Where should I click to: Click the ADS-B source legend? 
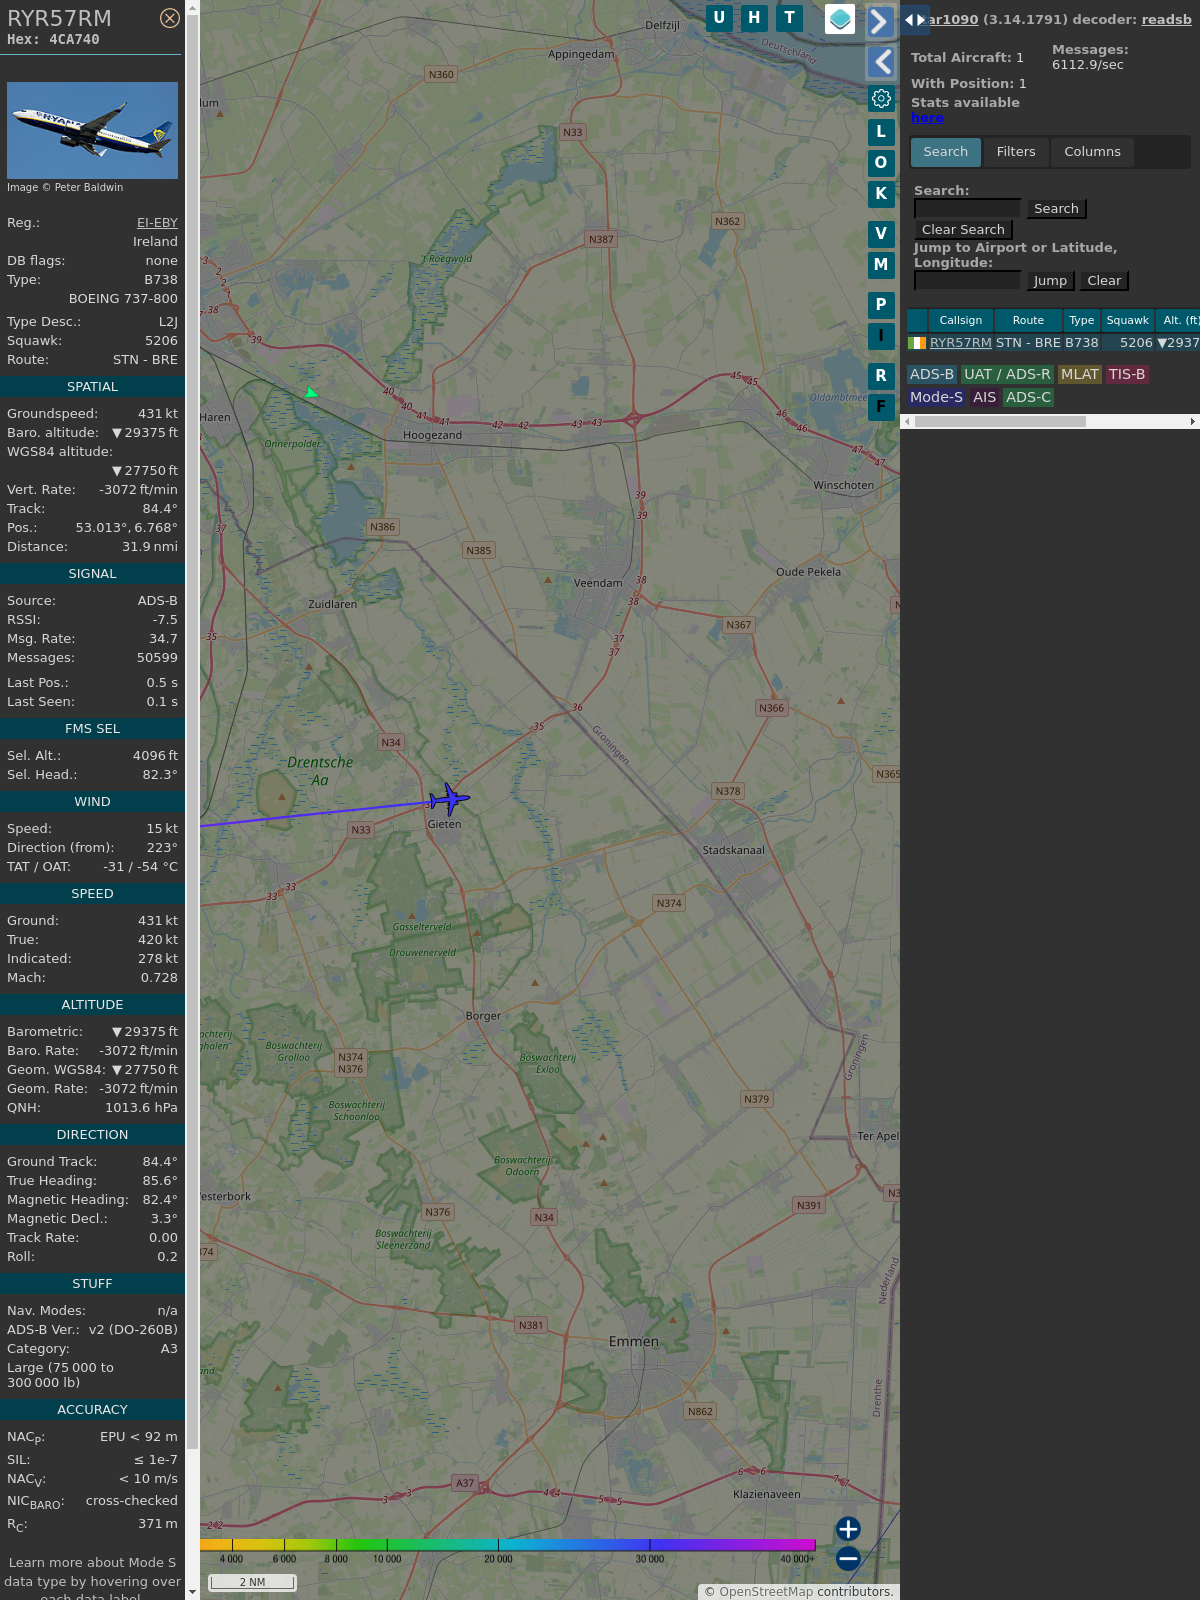pyautogui.click(x=932, y=374)
